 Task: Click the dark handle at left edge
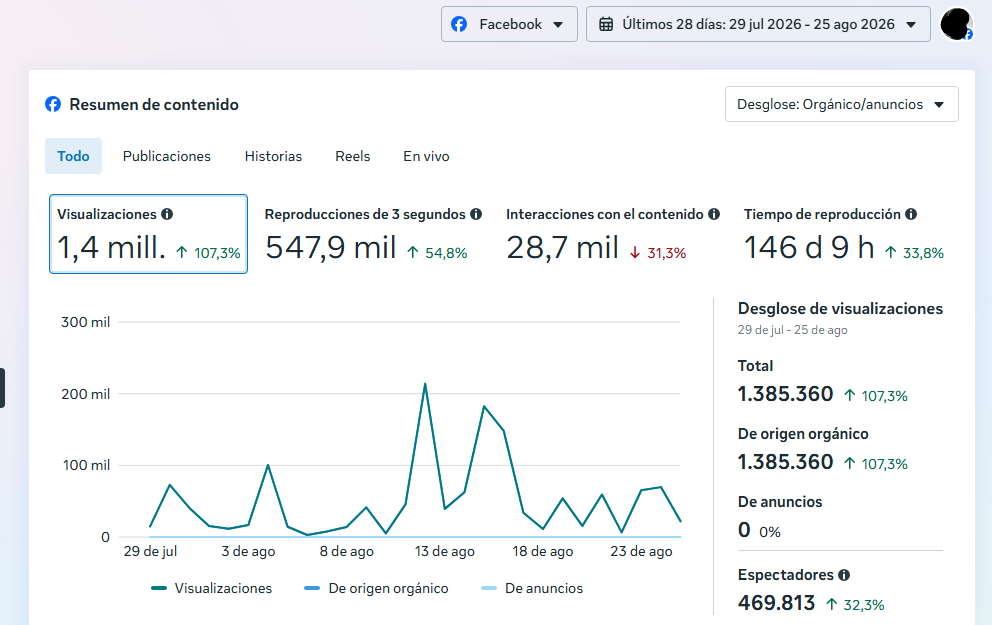[2, 388]
